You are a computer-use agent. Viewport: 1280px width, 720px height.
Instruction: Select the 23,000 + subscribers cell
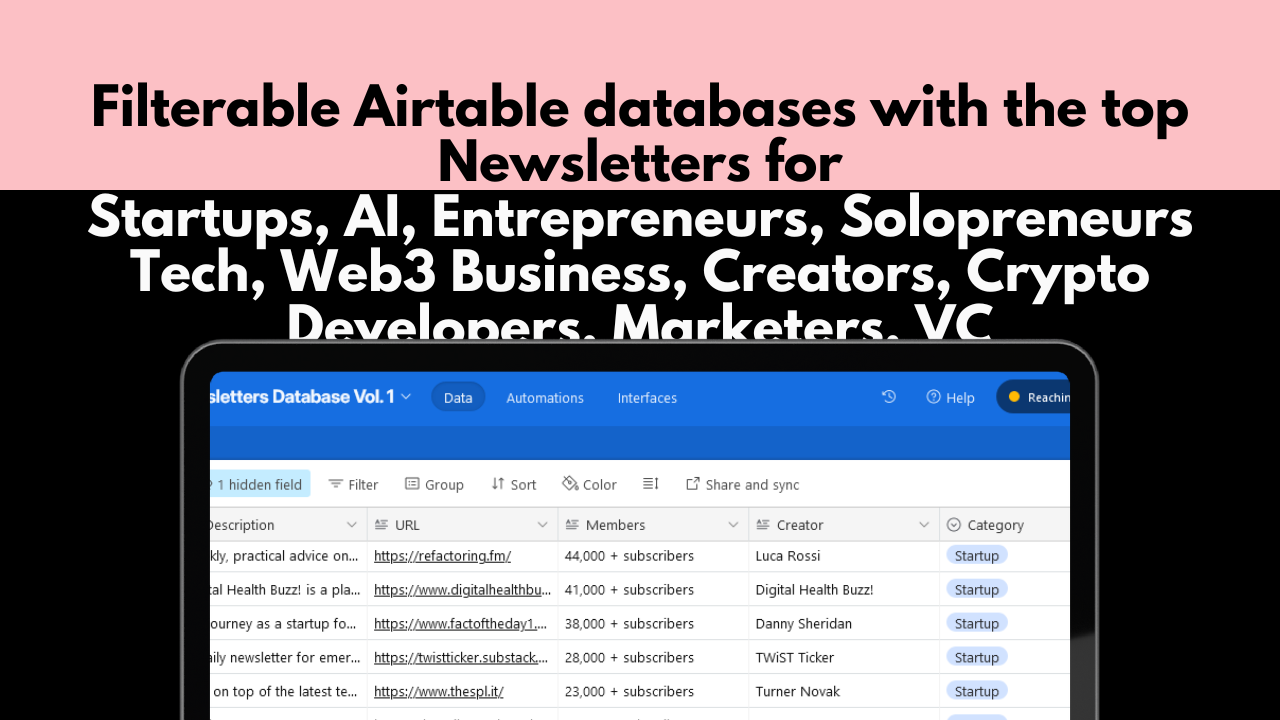653,692
